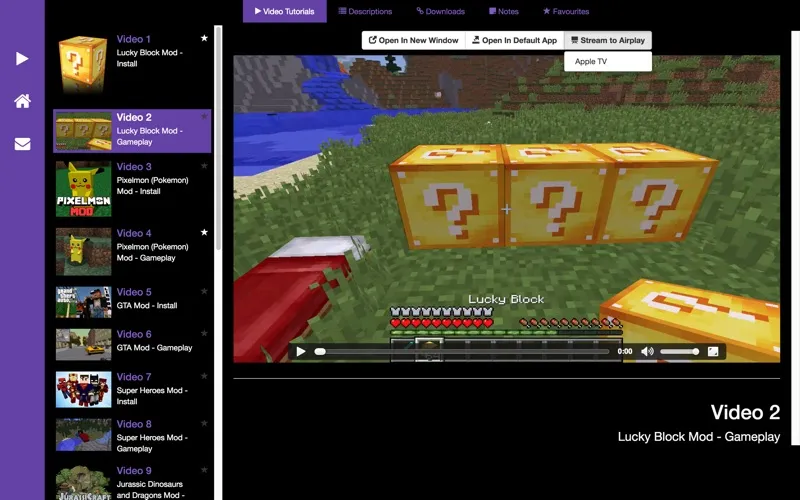Image resolution: width=800 pixels, height=500 pixels.
Task: Toggle favourite star for Video 8
Action: pyautogui.click(x=204, y=423)
